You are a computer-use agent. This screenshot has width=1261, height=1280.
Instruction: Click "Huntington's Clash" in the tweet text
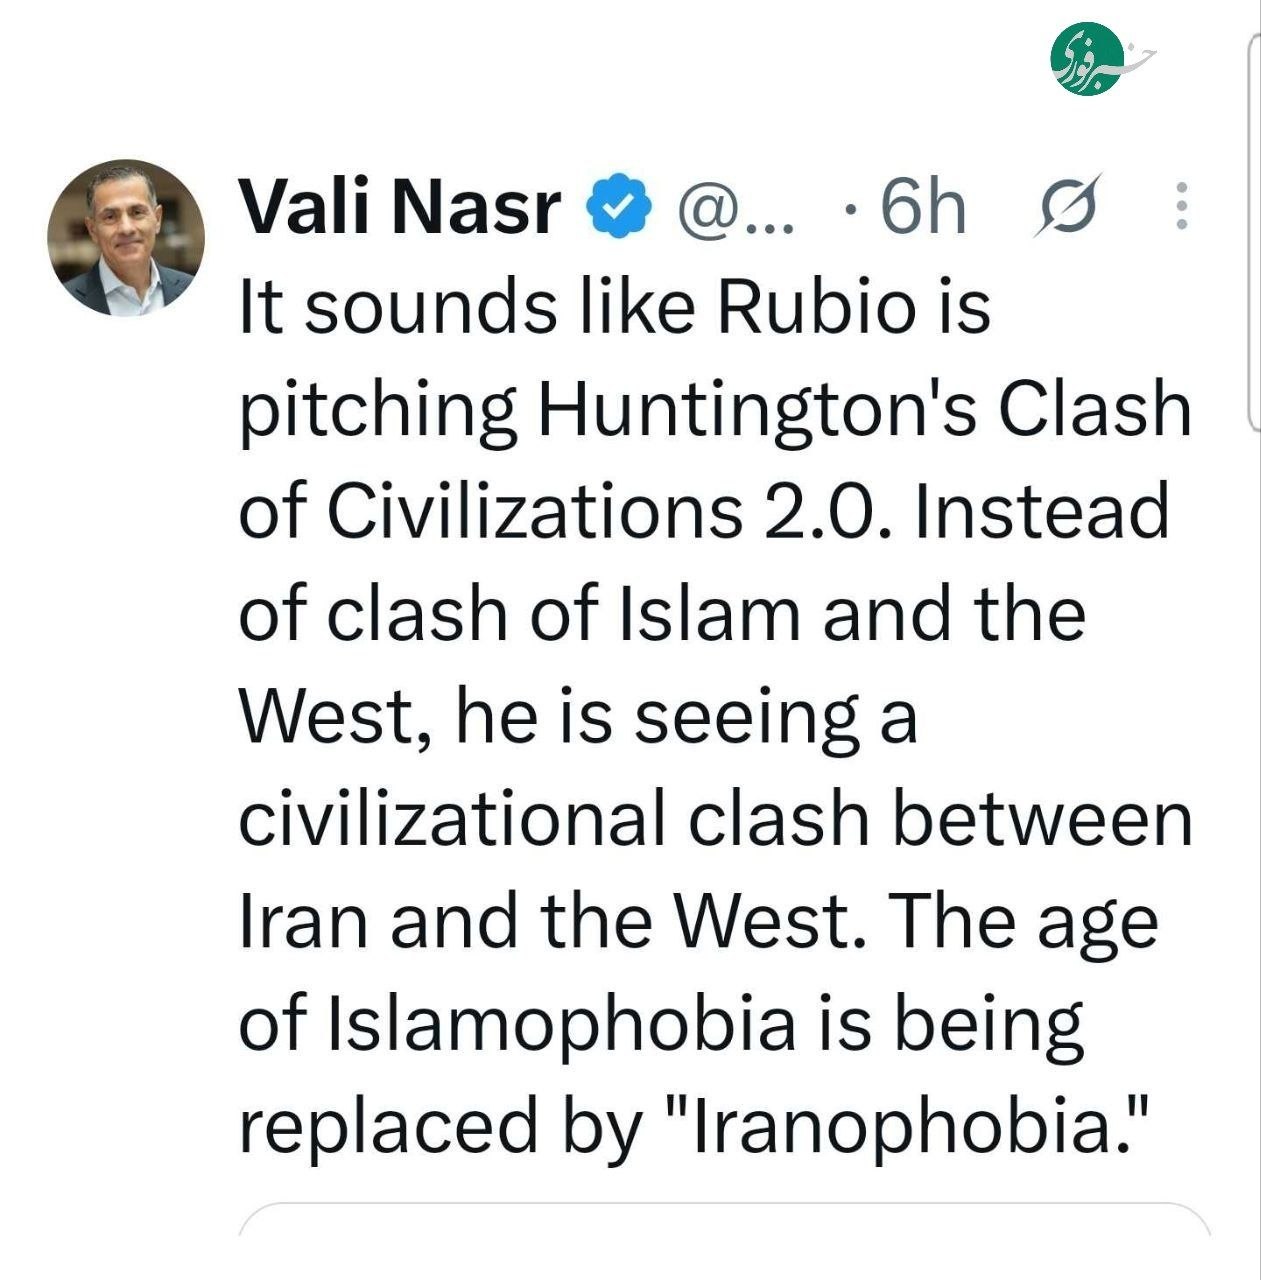click(866, 409)
